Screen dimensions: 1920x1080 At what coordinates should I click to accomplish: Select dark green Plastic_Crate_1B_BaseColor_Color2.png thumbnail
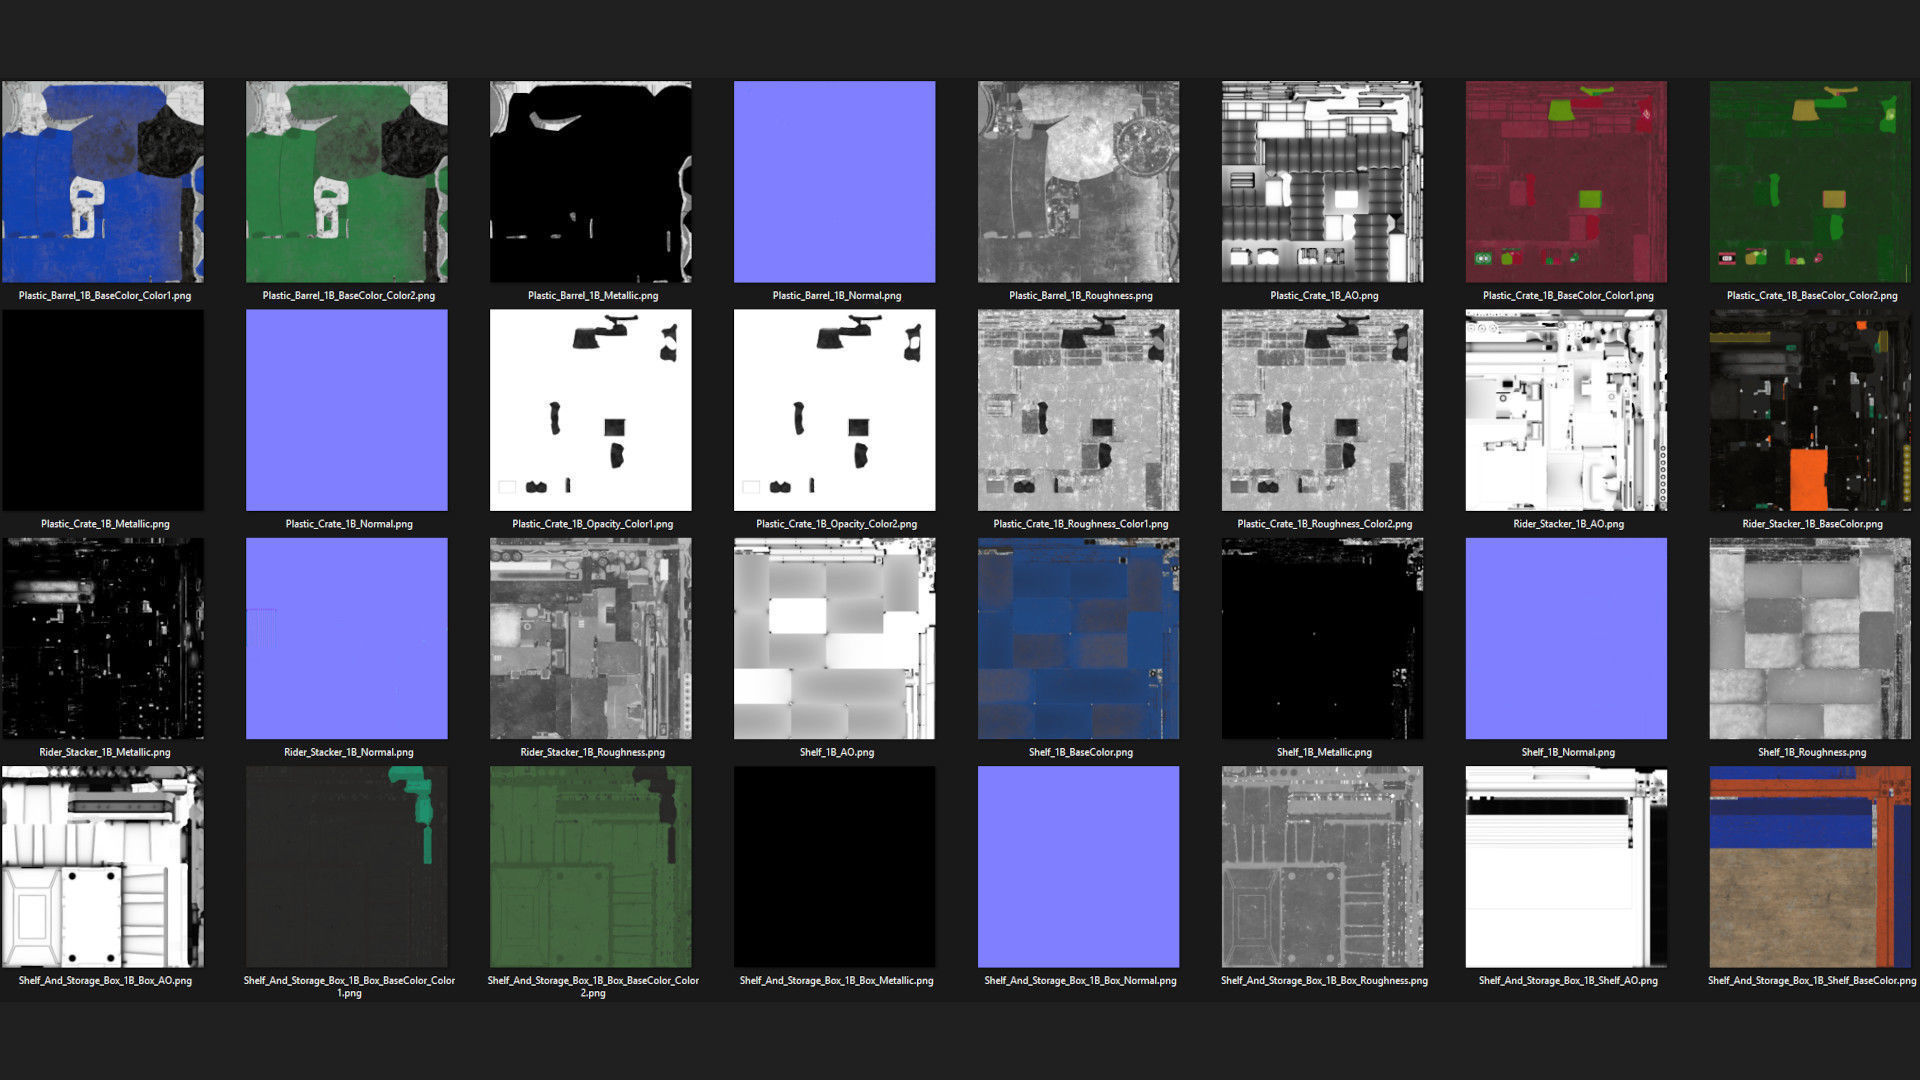pos(1811,181)
